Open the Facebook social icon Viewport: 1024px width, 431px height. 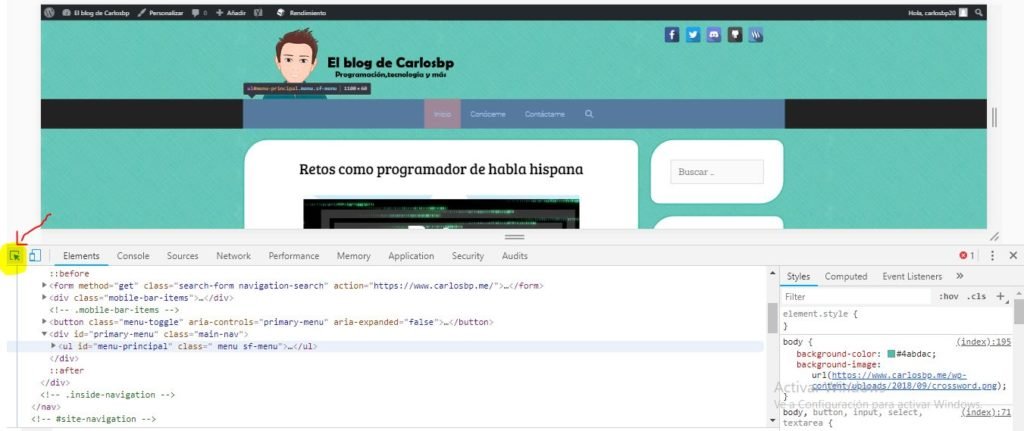click(672, 35)
